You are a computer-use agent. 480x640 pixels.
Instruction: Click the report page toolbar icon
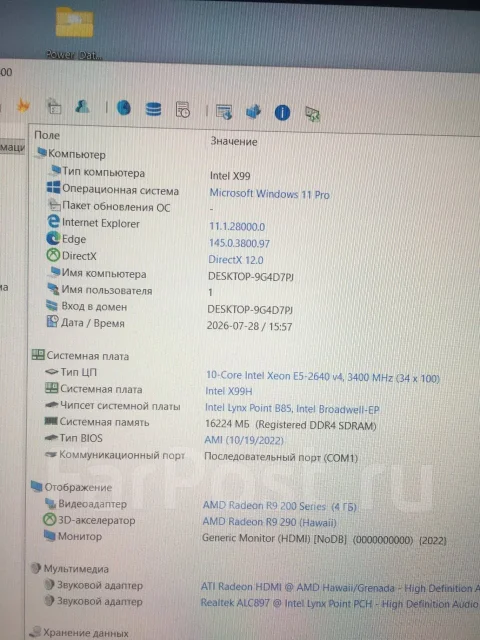pos(54,106)
